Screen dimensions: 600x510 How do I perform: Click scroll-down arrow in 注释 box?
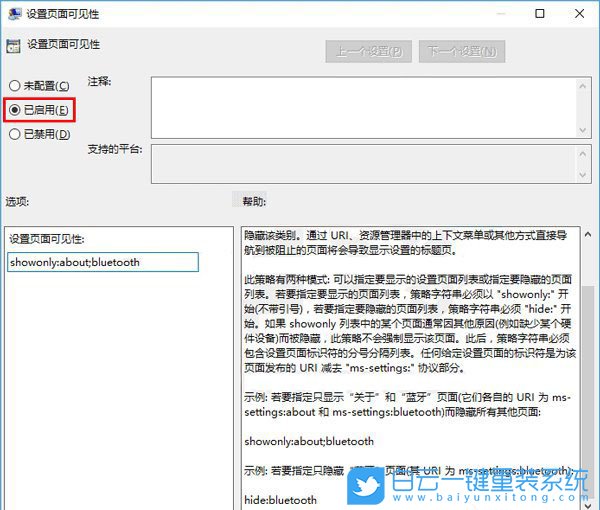tap(582, 130)
